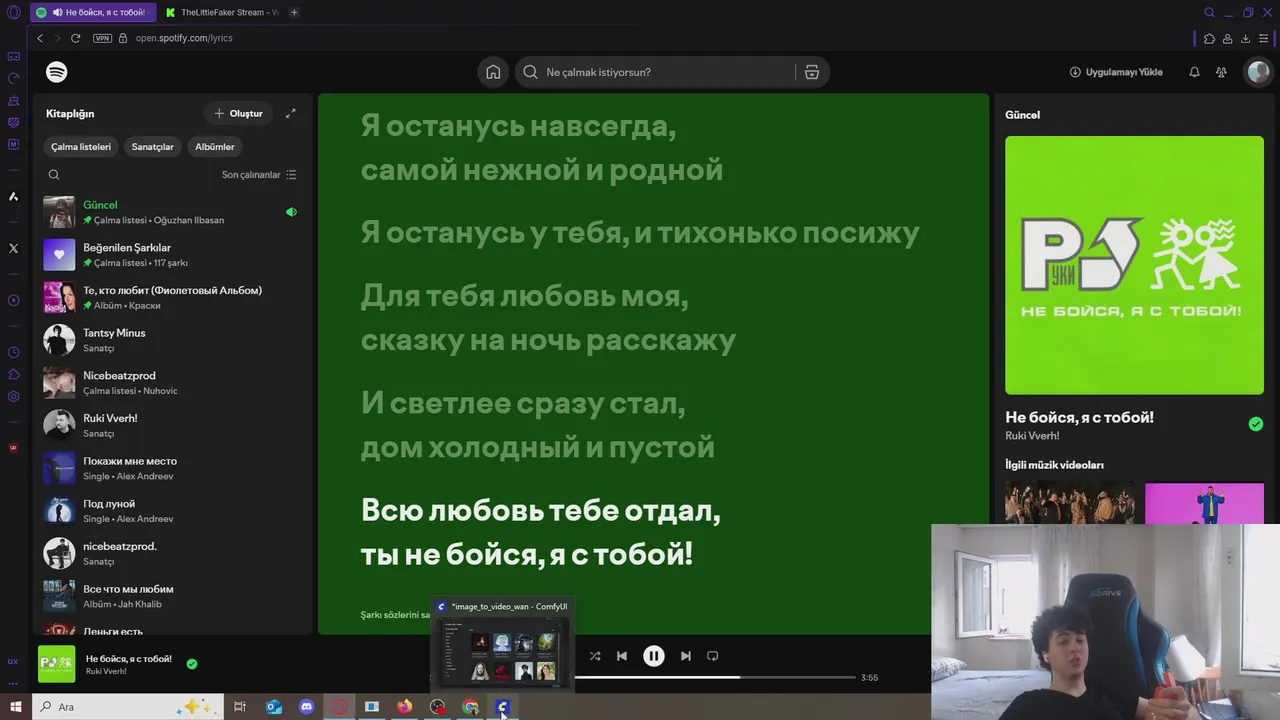Open settings gear in Opera sidebar
Image resolution: width=1280 pixels, height=720 pixels.
click(x=13, y=396)
